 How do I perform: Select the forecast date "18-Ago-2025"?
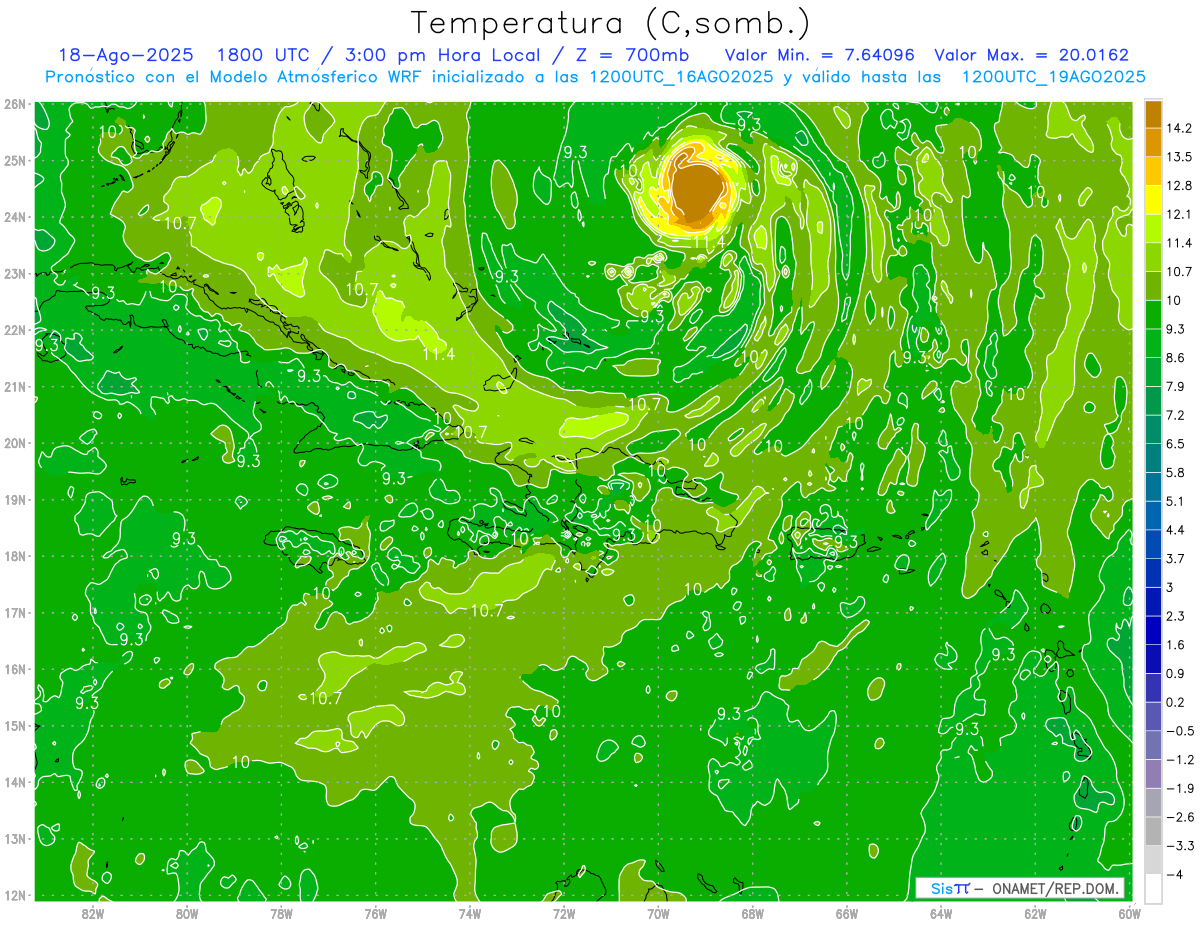pos(125,55)
